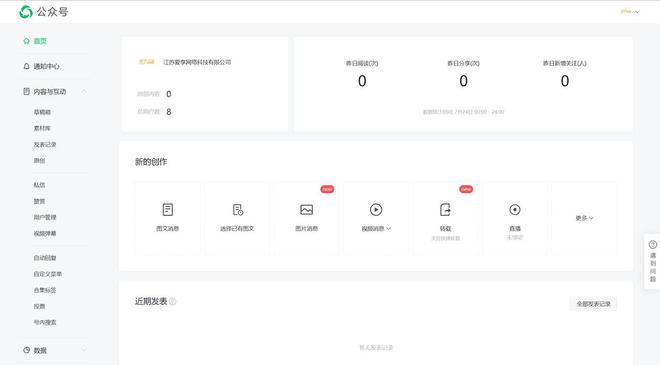Collapse the 内容与互动 sidebar section

84,92
